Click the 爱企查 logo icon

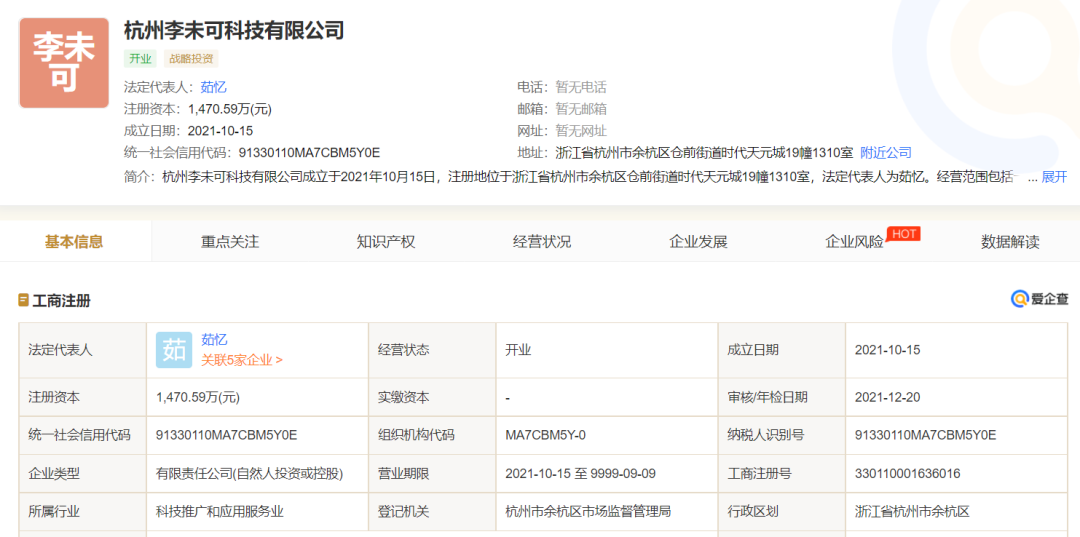tap(1019, 299)
